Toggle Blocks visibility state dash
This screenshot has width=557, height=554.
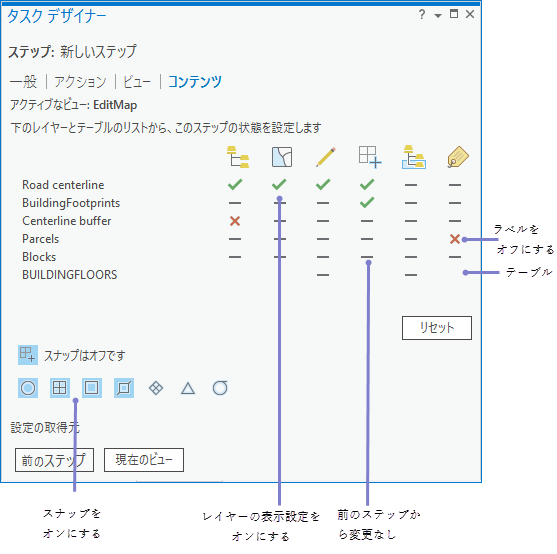click(x=235, y=257)
